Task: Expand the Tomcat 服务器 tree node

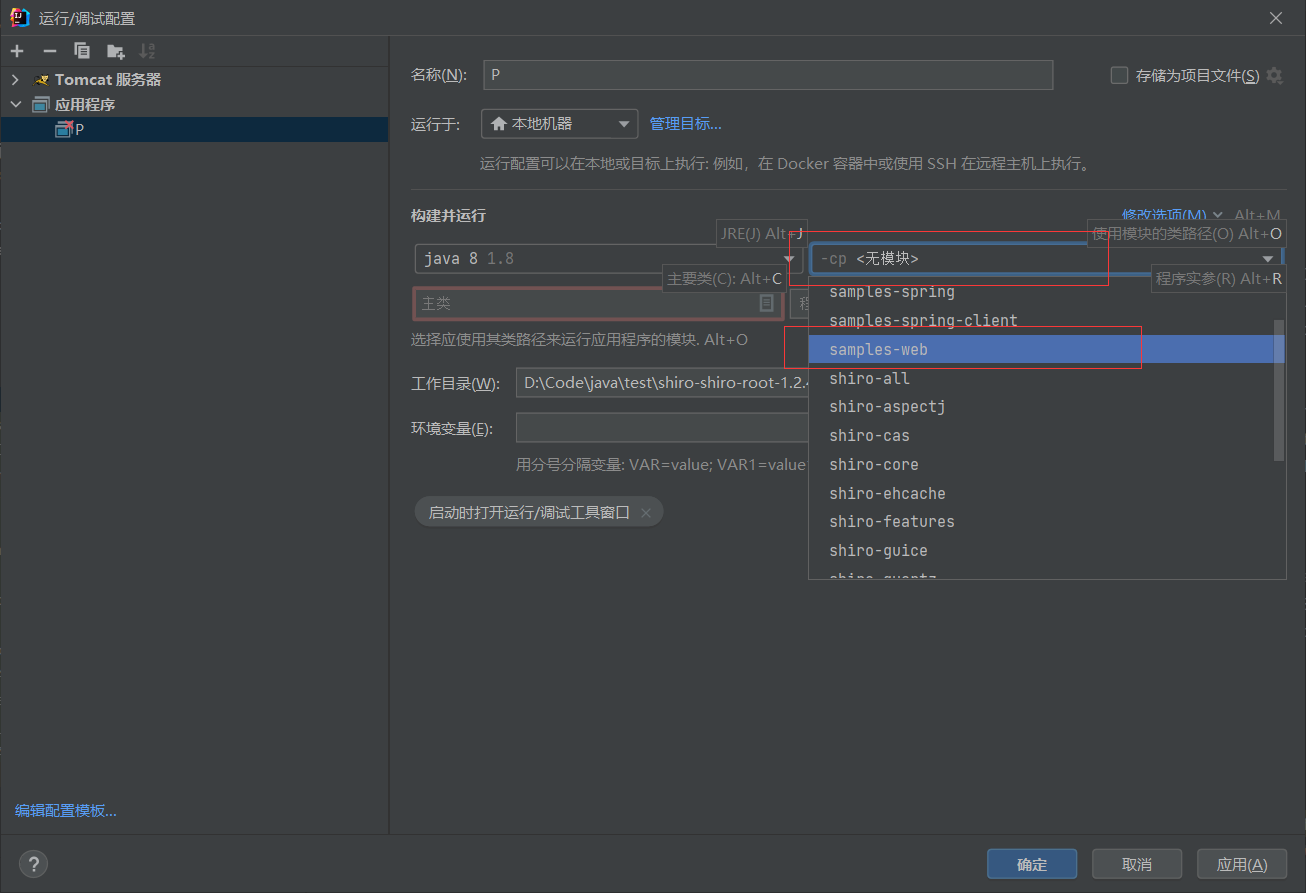Action: click(15, 80)
